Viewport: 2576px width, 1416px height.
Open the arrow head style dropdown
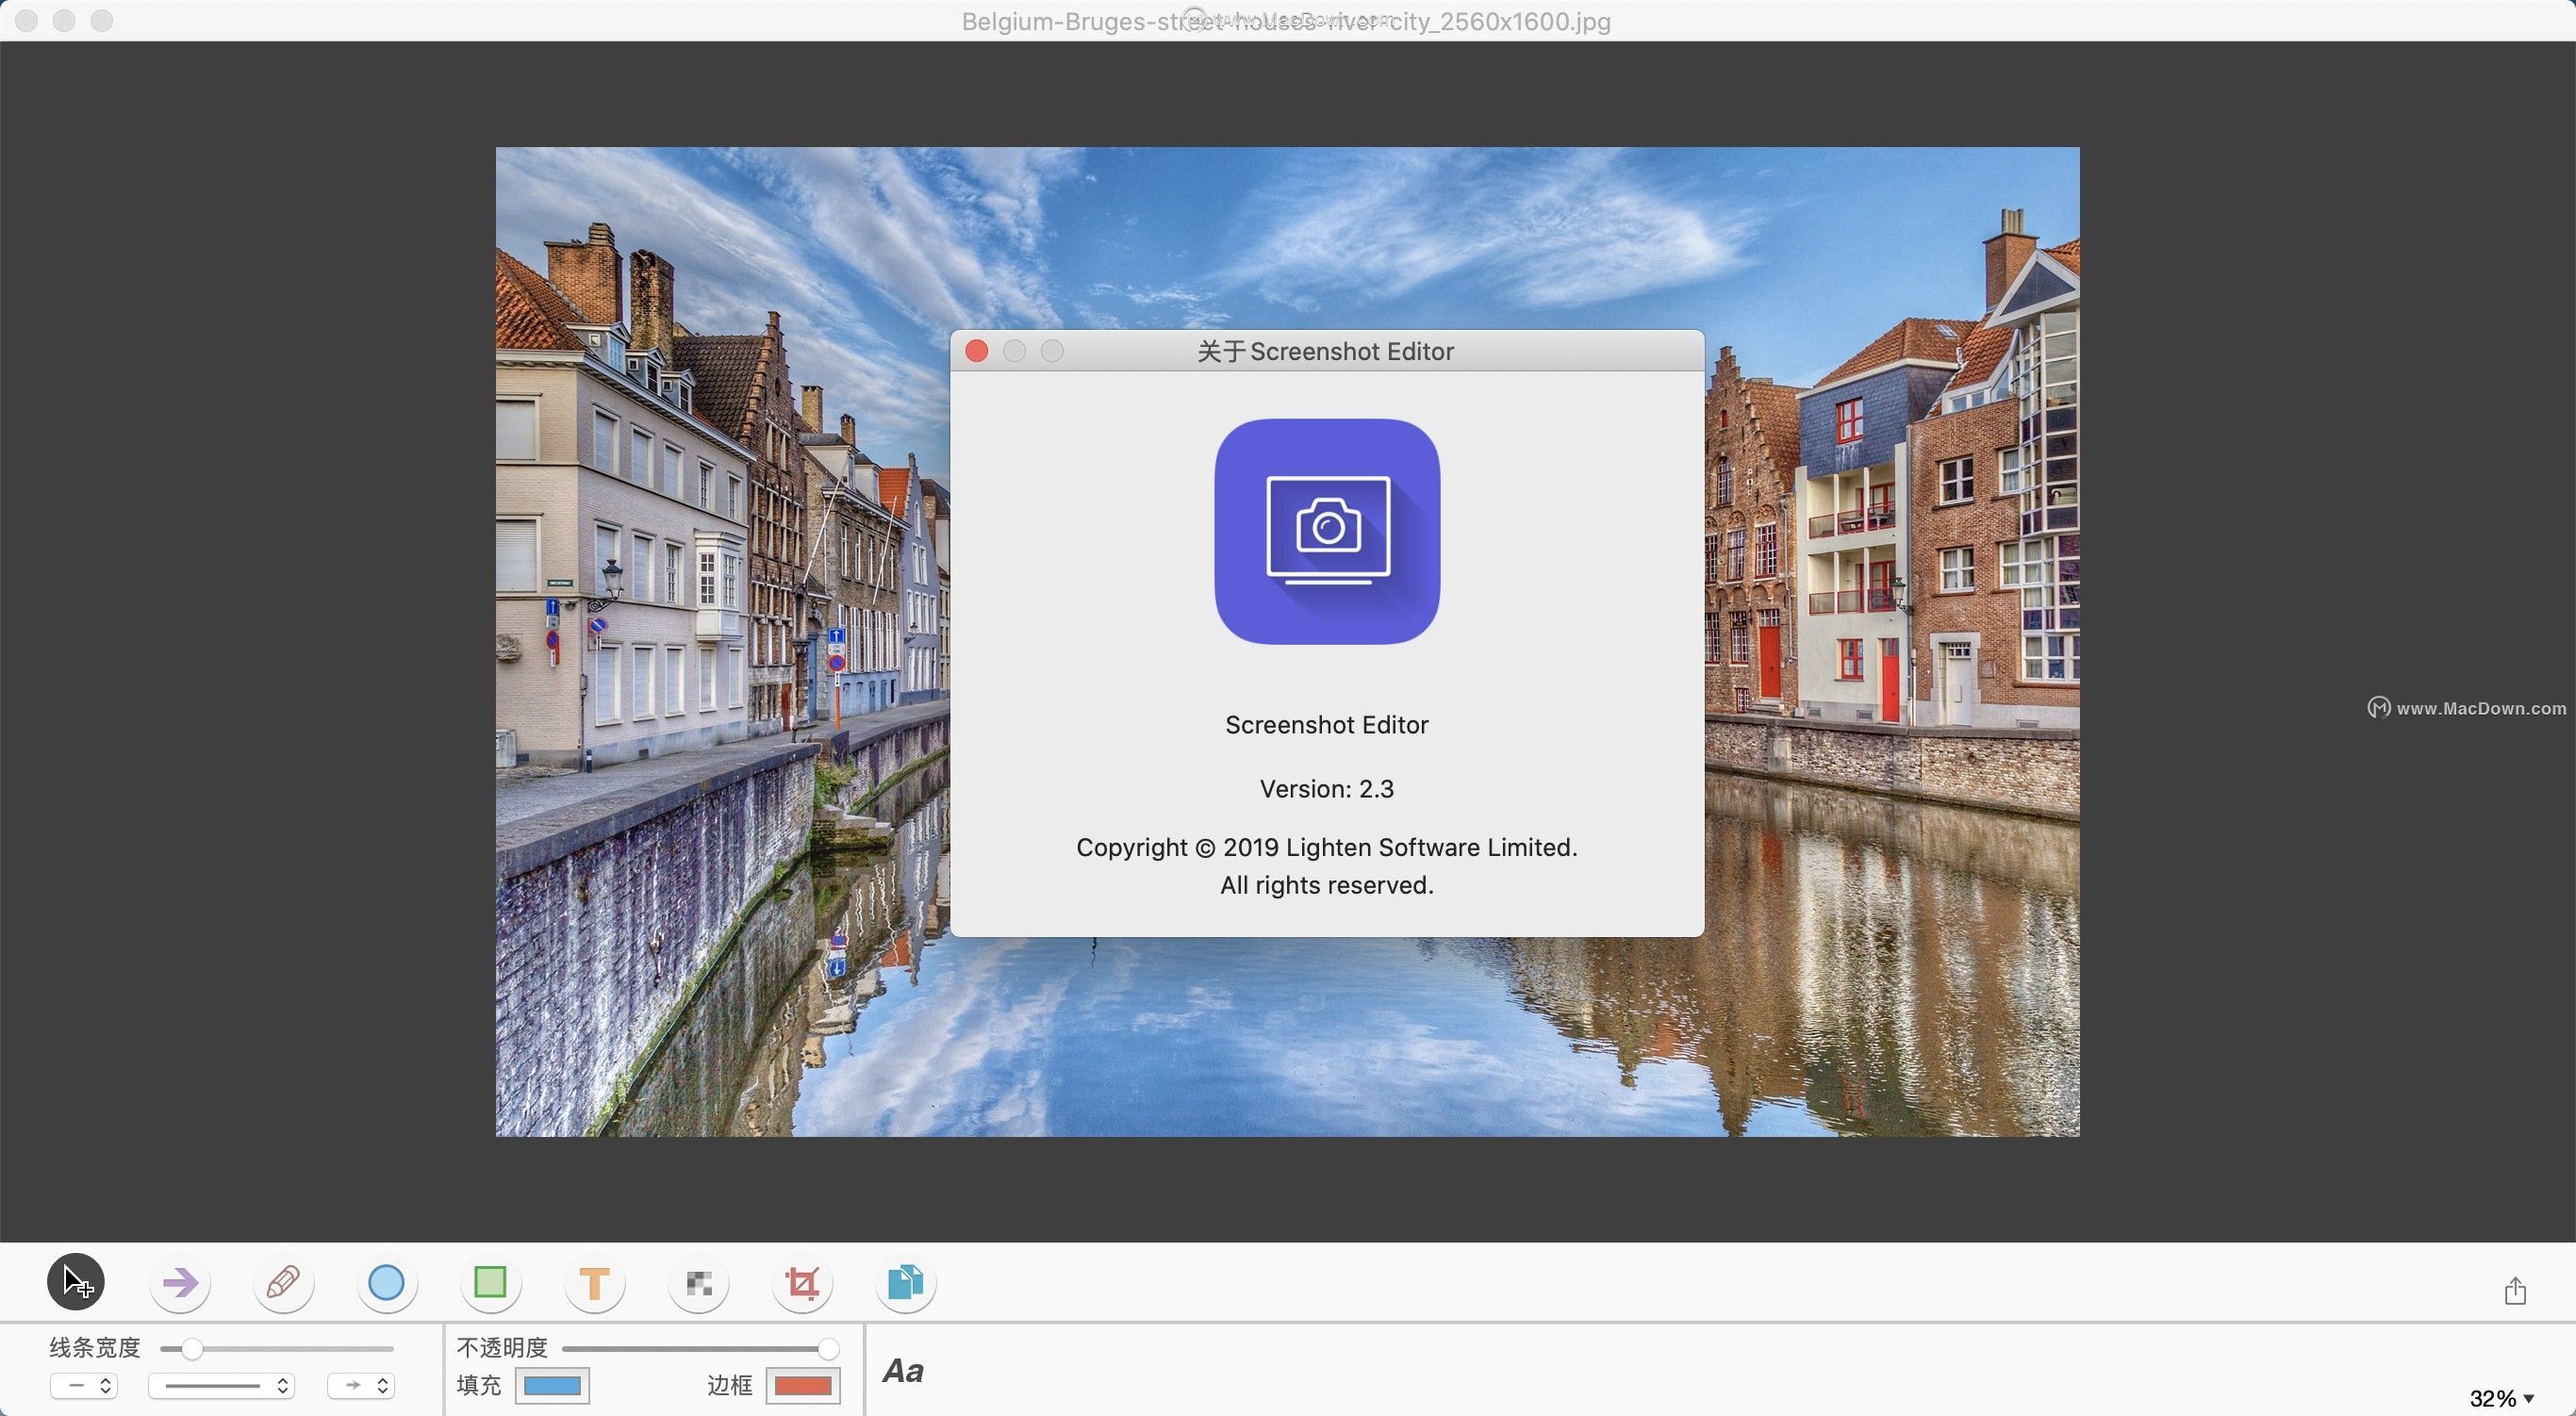coord(361,1386)
